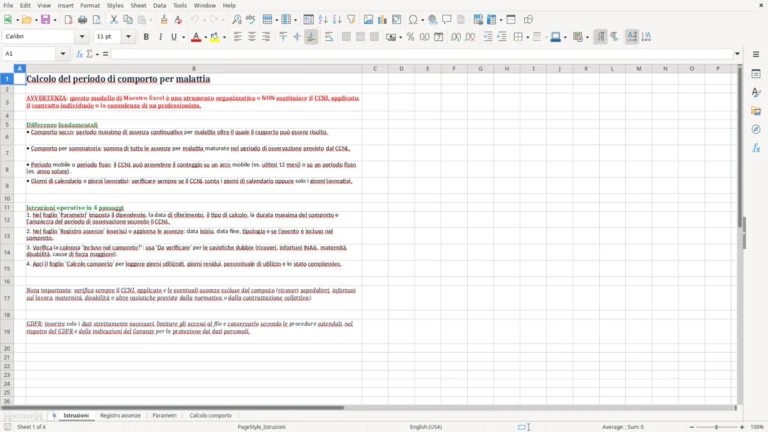This screenshot has height=432, width=768.
Task: Format as percent icon
Action: [410, 37]
